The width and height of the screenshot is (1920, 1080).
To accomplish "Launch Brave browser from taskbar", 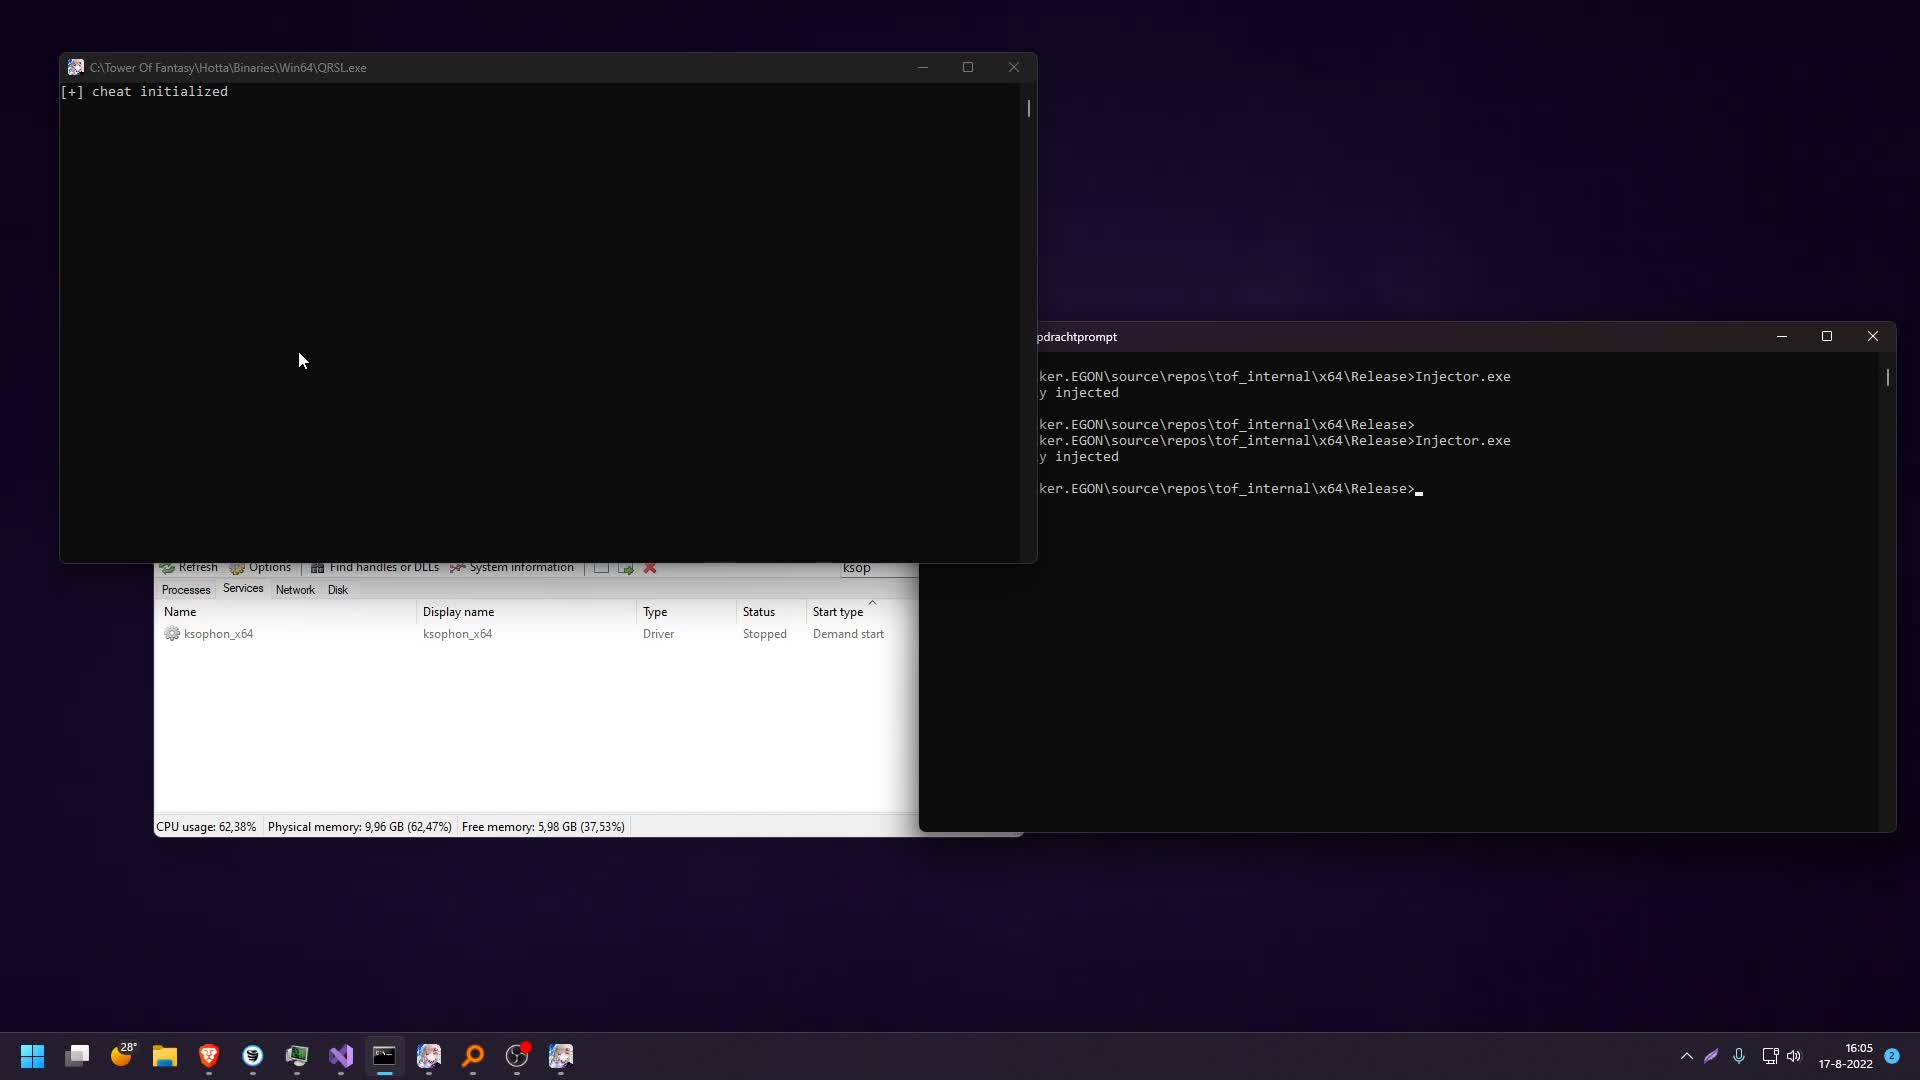I will coord(209,1056).
